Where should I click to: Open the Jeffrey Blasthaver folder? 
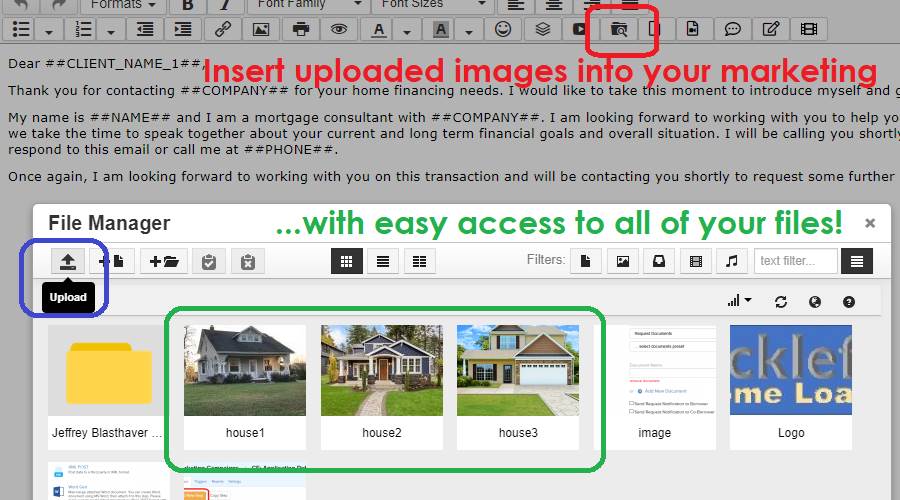pyautogui.click(x=107, y=387)
